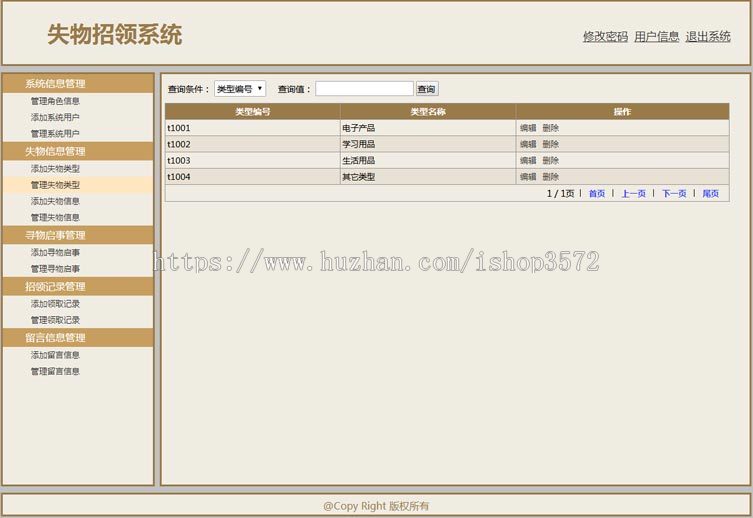This screenshot has height=518, width=753.
Task: Open 管理系统用户 in sidebar
Action: pos(55,133)
